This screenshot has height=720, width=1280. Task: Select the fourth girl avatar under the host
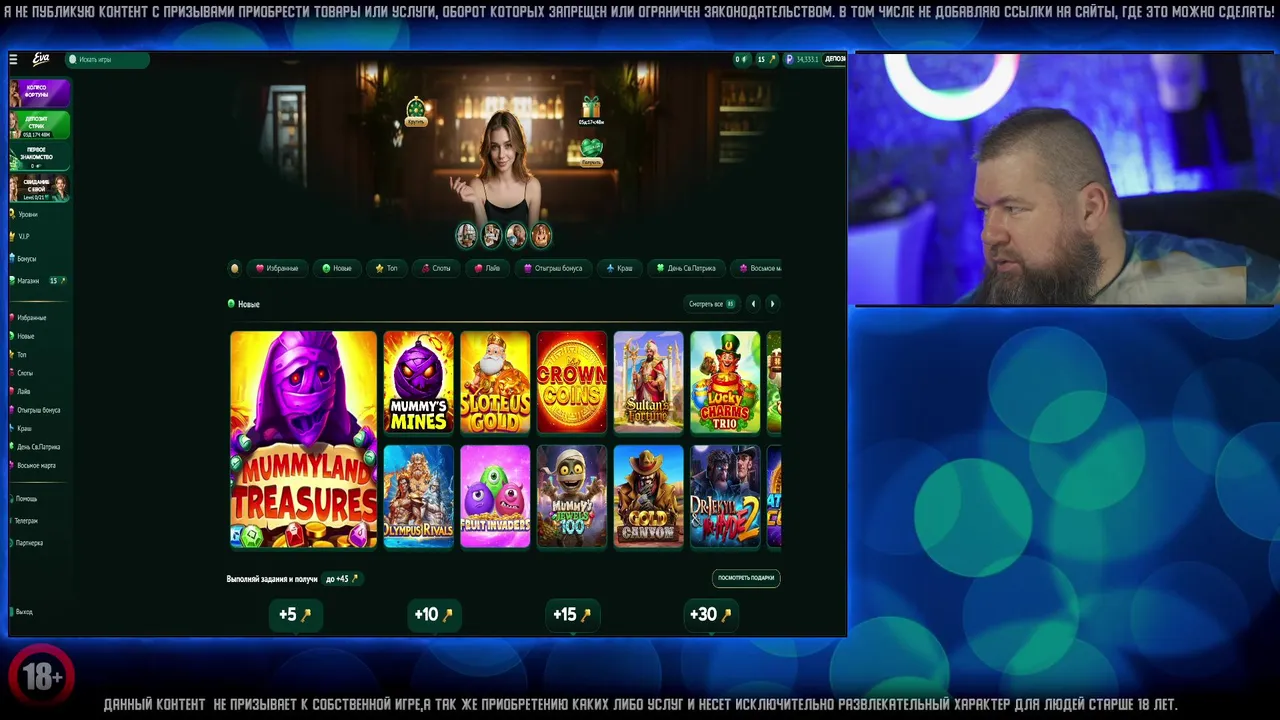[x=541, y=235]
